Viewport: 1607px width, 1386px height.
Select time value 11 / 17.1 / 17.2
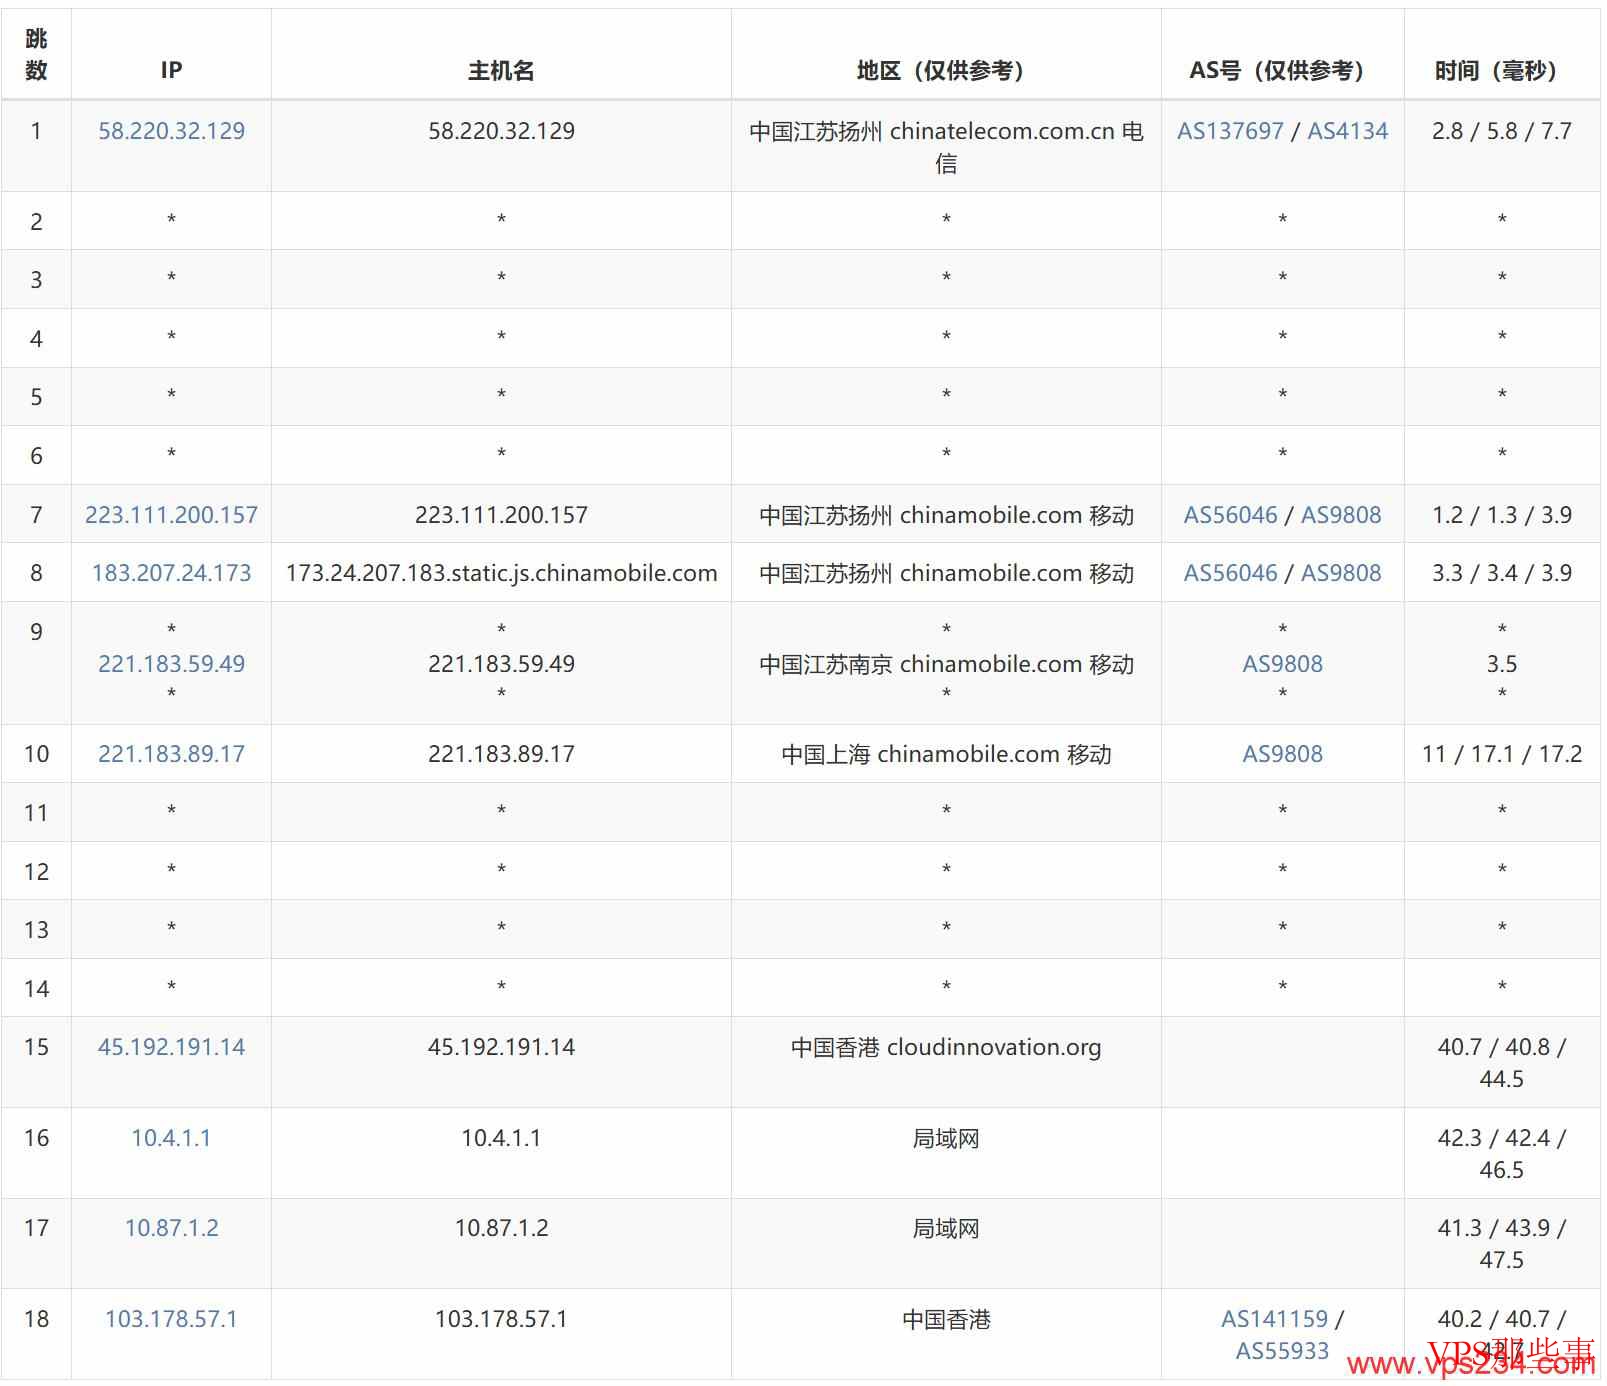coord(1502,754)
